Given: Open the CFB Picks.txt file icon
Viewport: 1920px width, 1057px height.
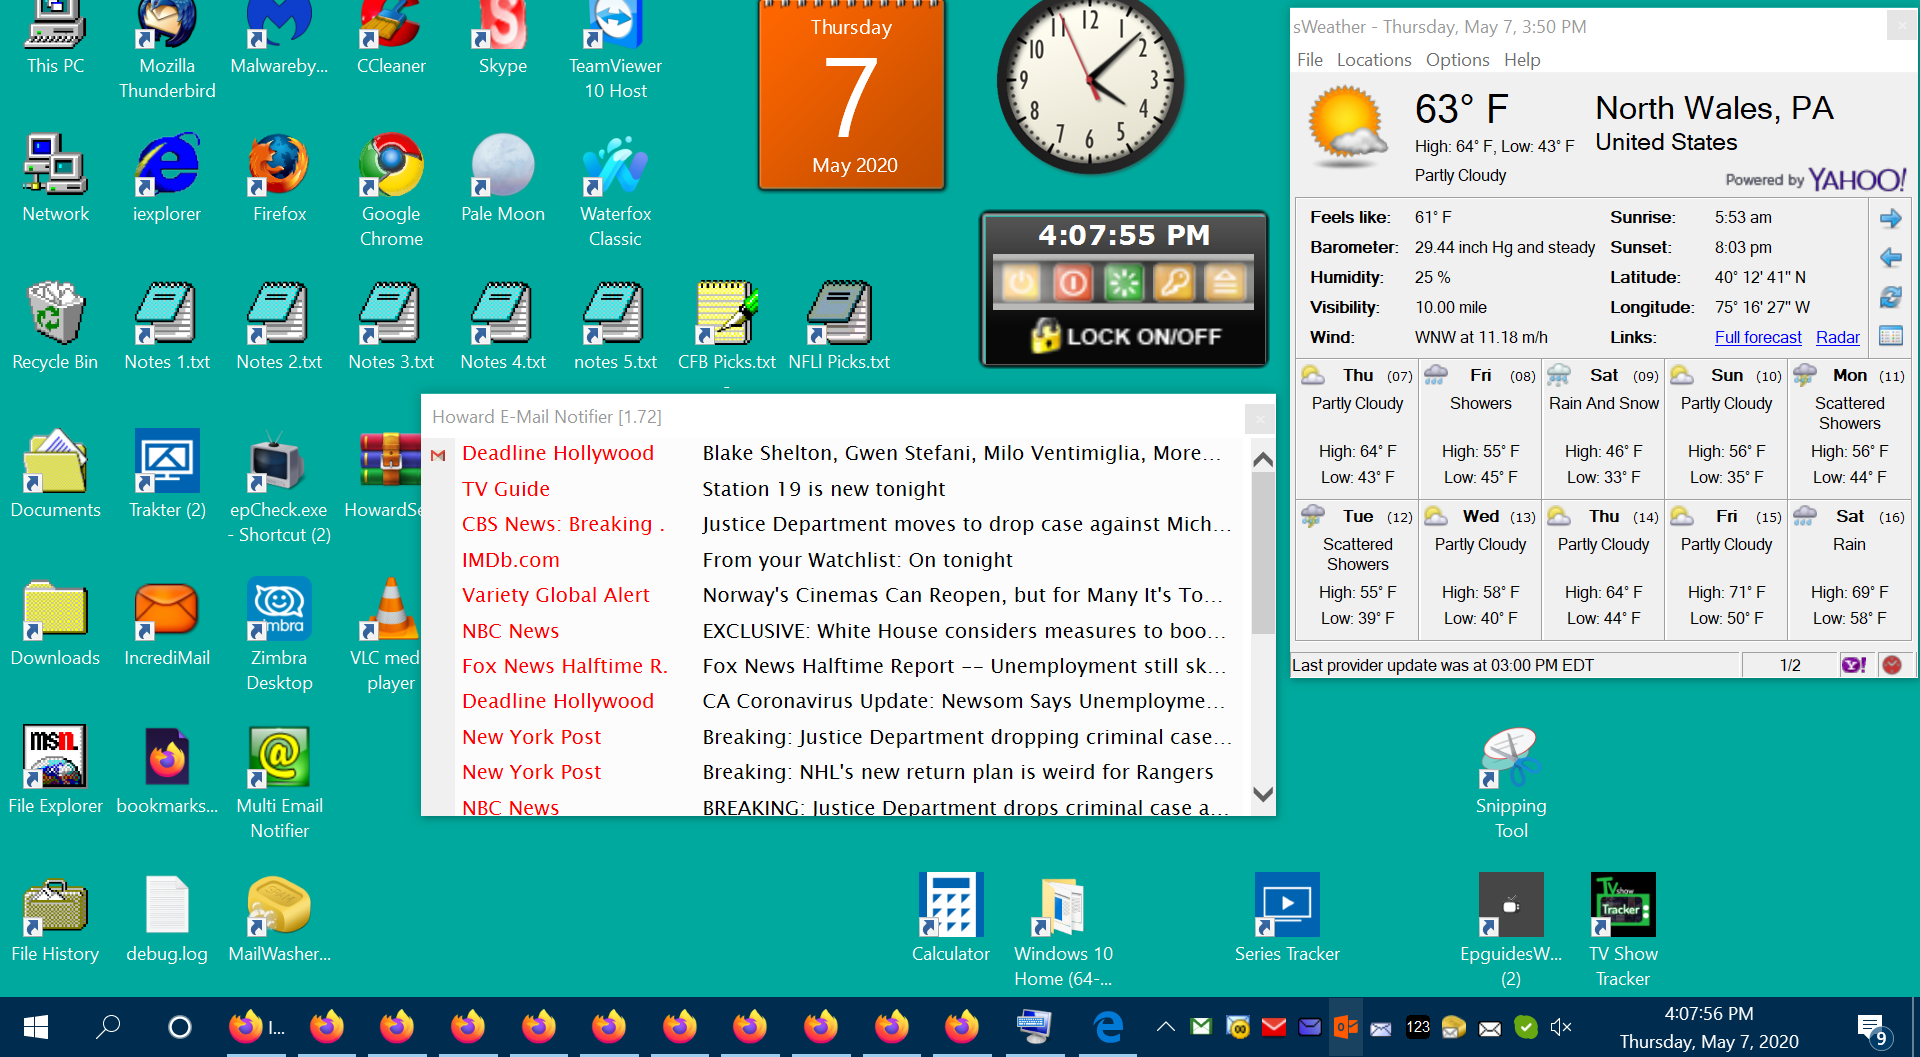Looking at the screenshot, I should [727, 326].
